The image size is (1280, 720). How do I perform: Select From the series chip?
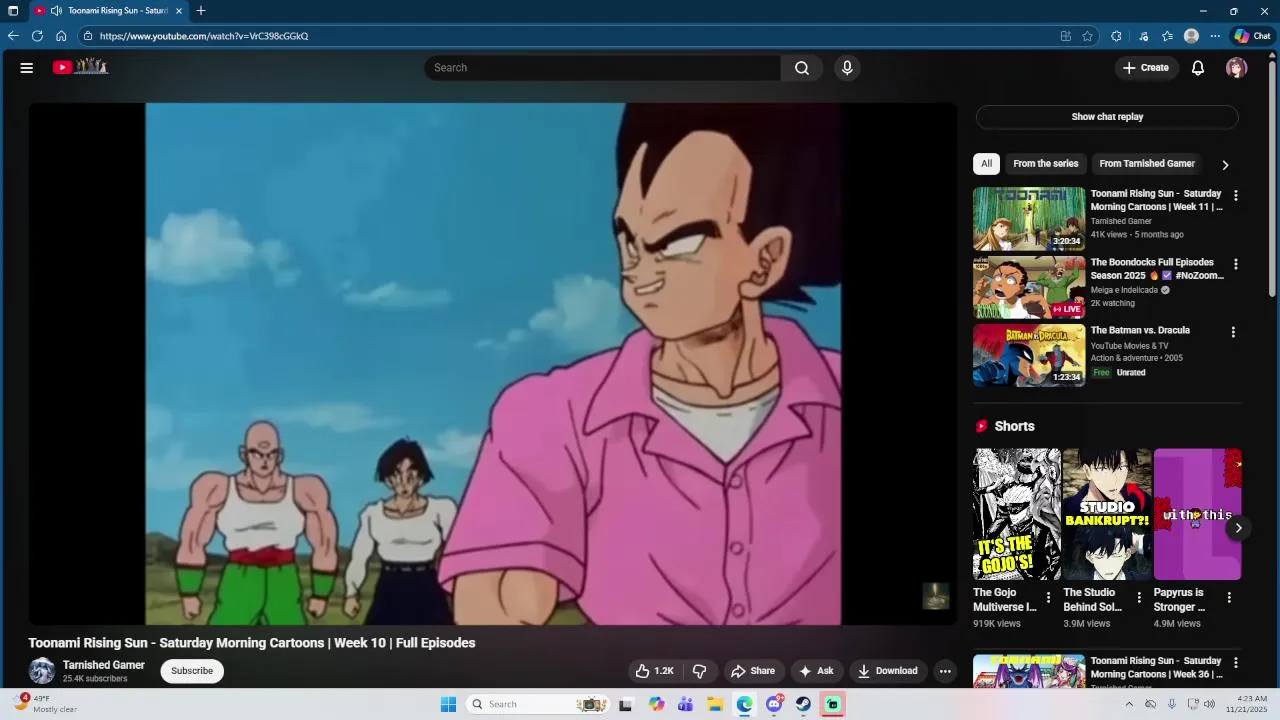[x=1046, y=164]
